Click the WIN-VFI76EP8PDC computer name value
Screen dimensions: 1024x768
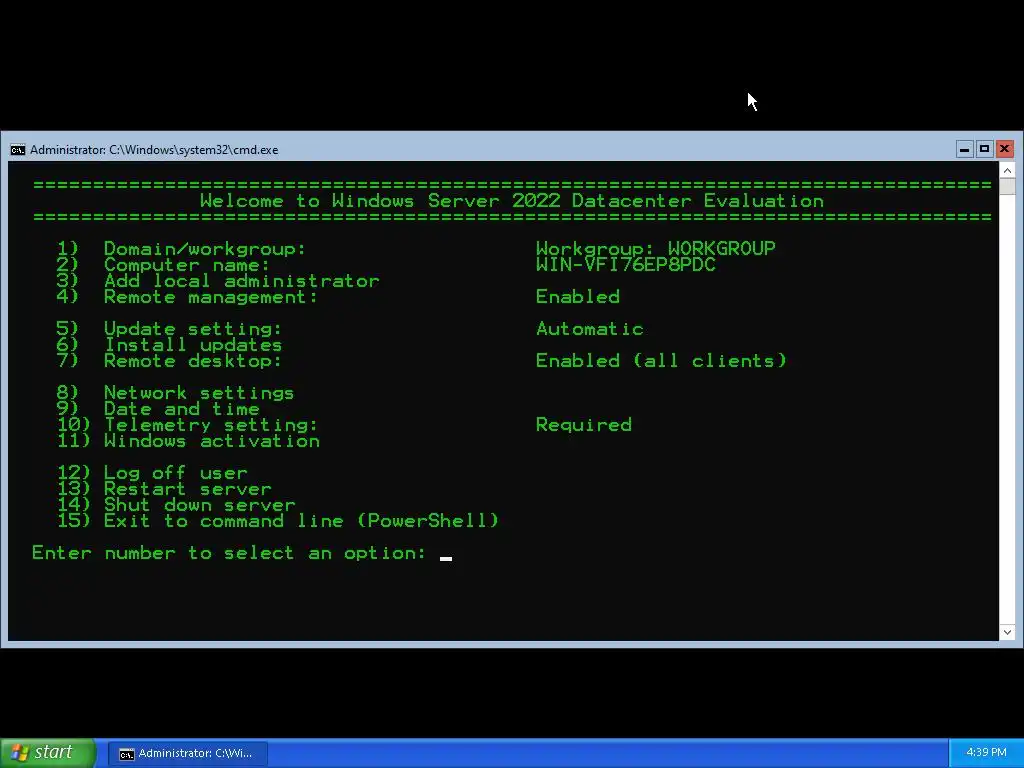pyautogui.click(x=626, y=264)
